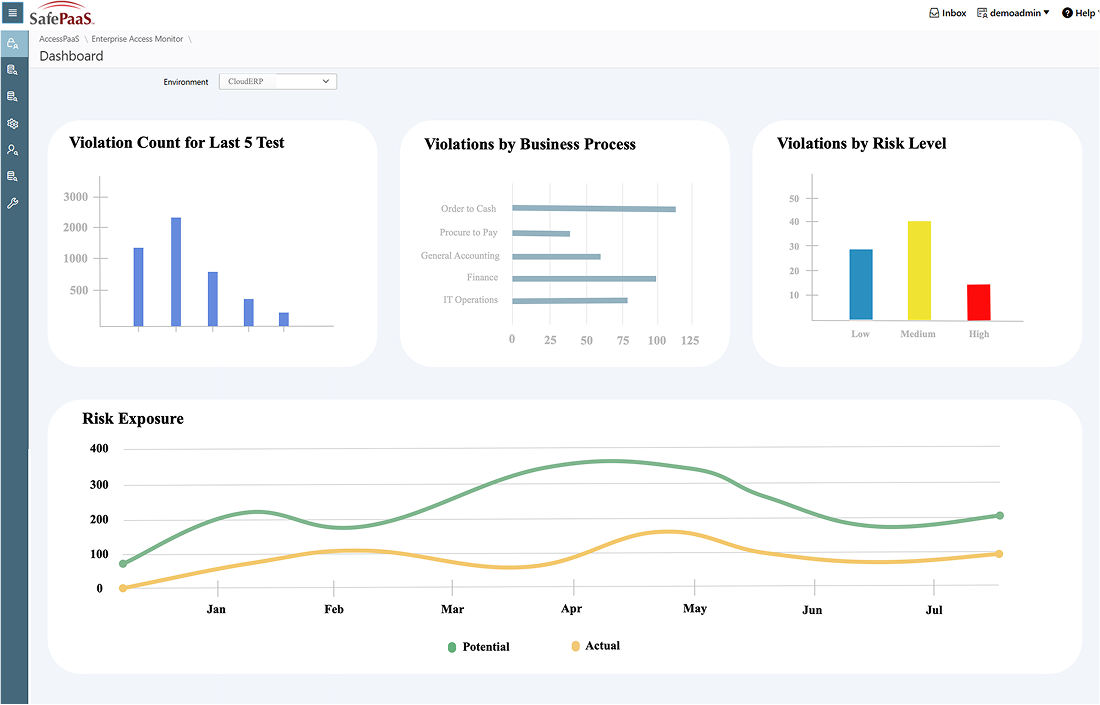The height and width of the screenshot is (705, 1100).
Task: Go to AccessPaaS breadcrumb link
Action: [59, 39]
